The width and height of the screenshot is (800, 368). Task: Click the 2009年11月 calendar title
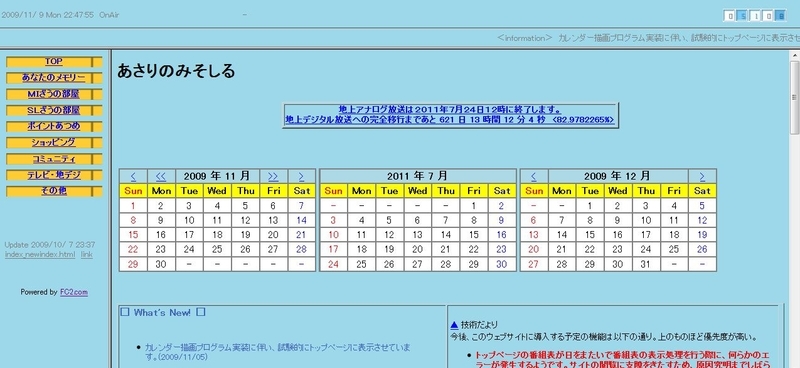217,176
